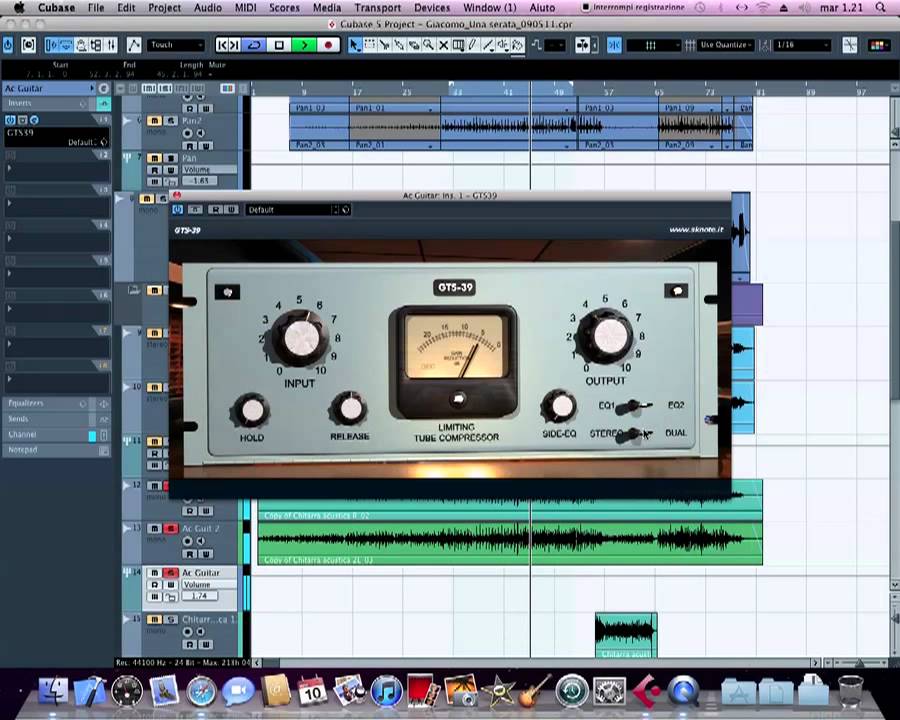
Task: Open the grid type dropdown
Action: point(654,45)
